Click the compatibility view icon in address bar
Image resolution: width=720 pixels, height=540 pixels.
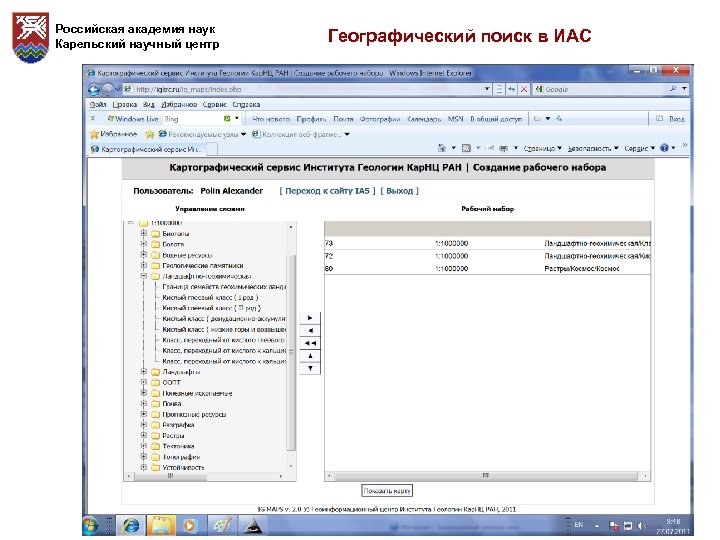(x=500, y=89)
